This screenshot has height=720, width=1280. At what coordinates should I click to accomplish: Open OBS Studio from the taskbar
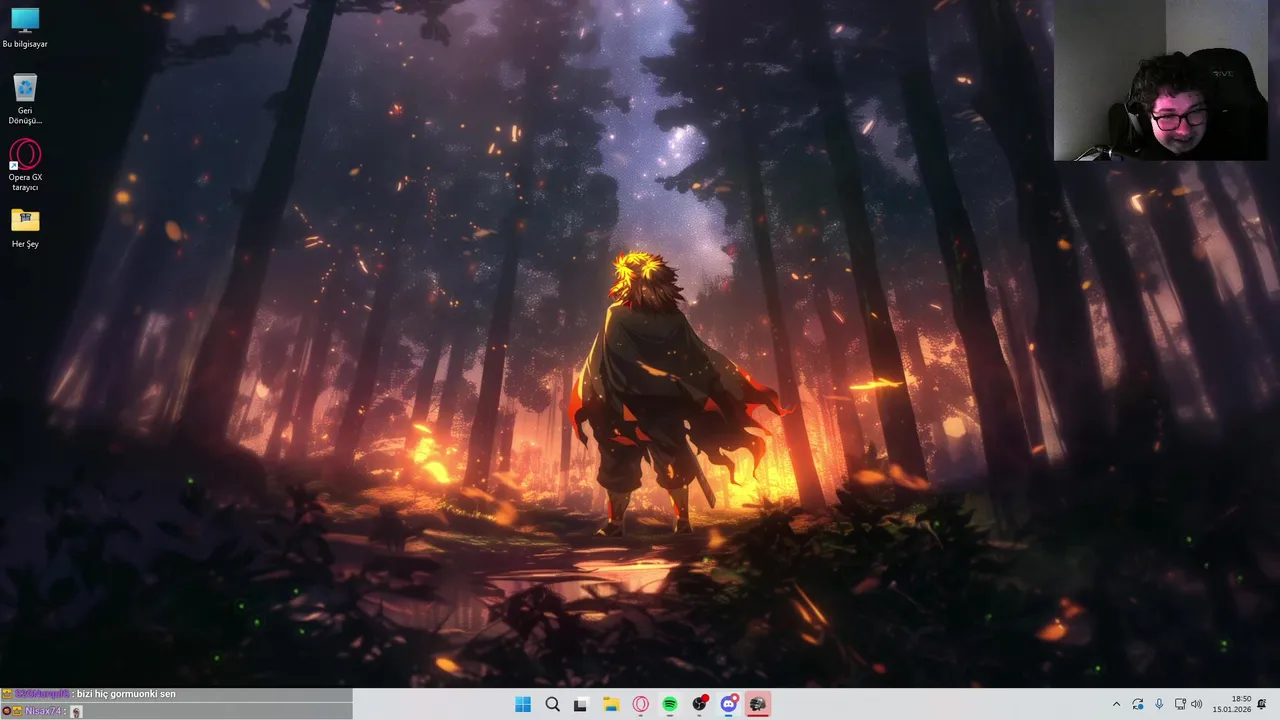point(700,704)
